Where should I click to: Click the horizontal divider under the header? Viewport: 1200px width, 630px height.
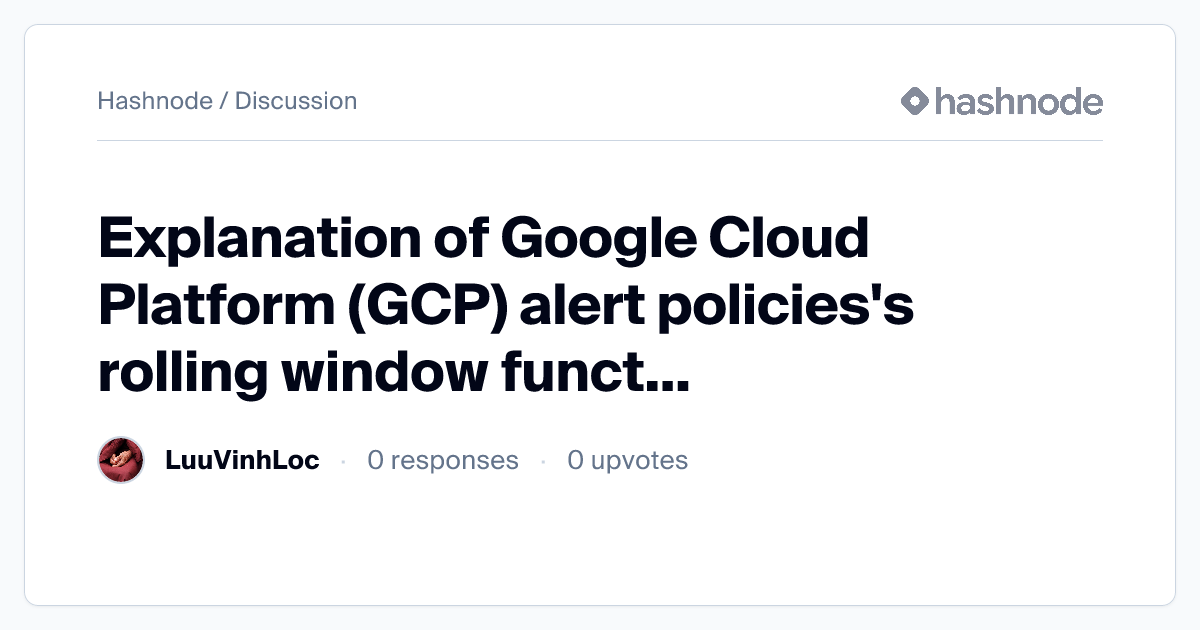click(600, 141)
